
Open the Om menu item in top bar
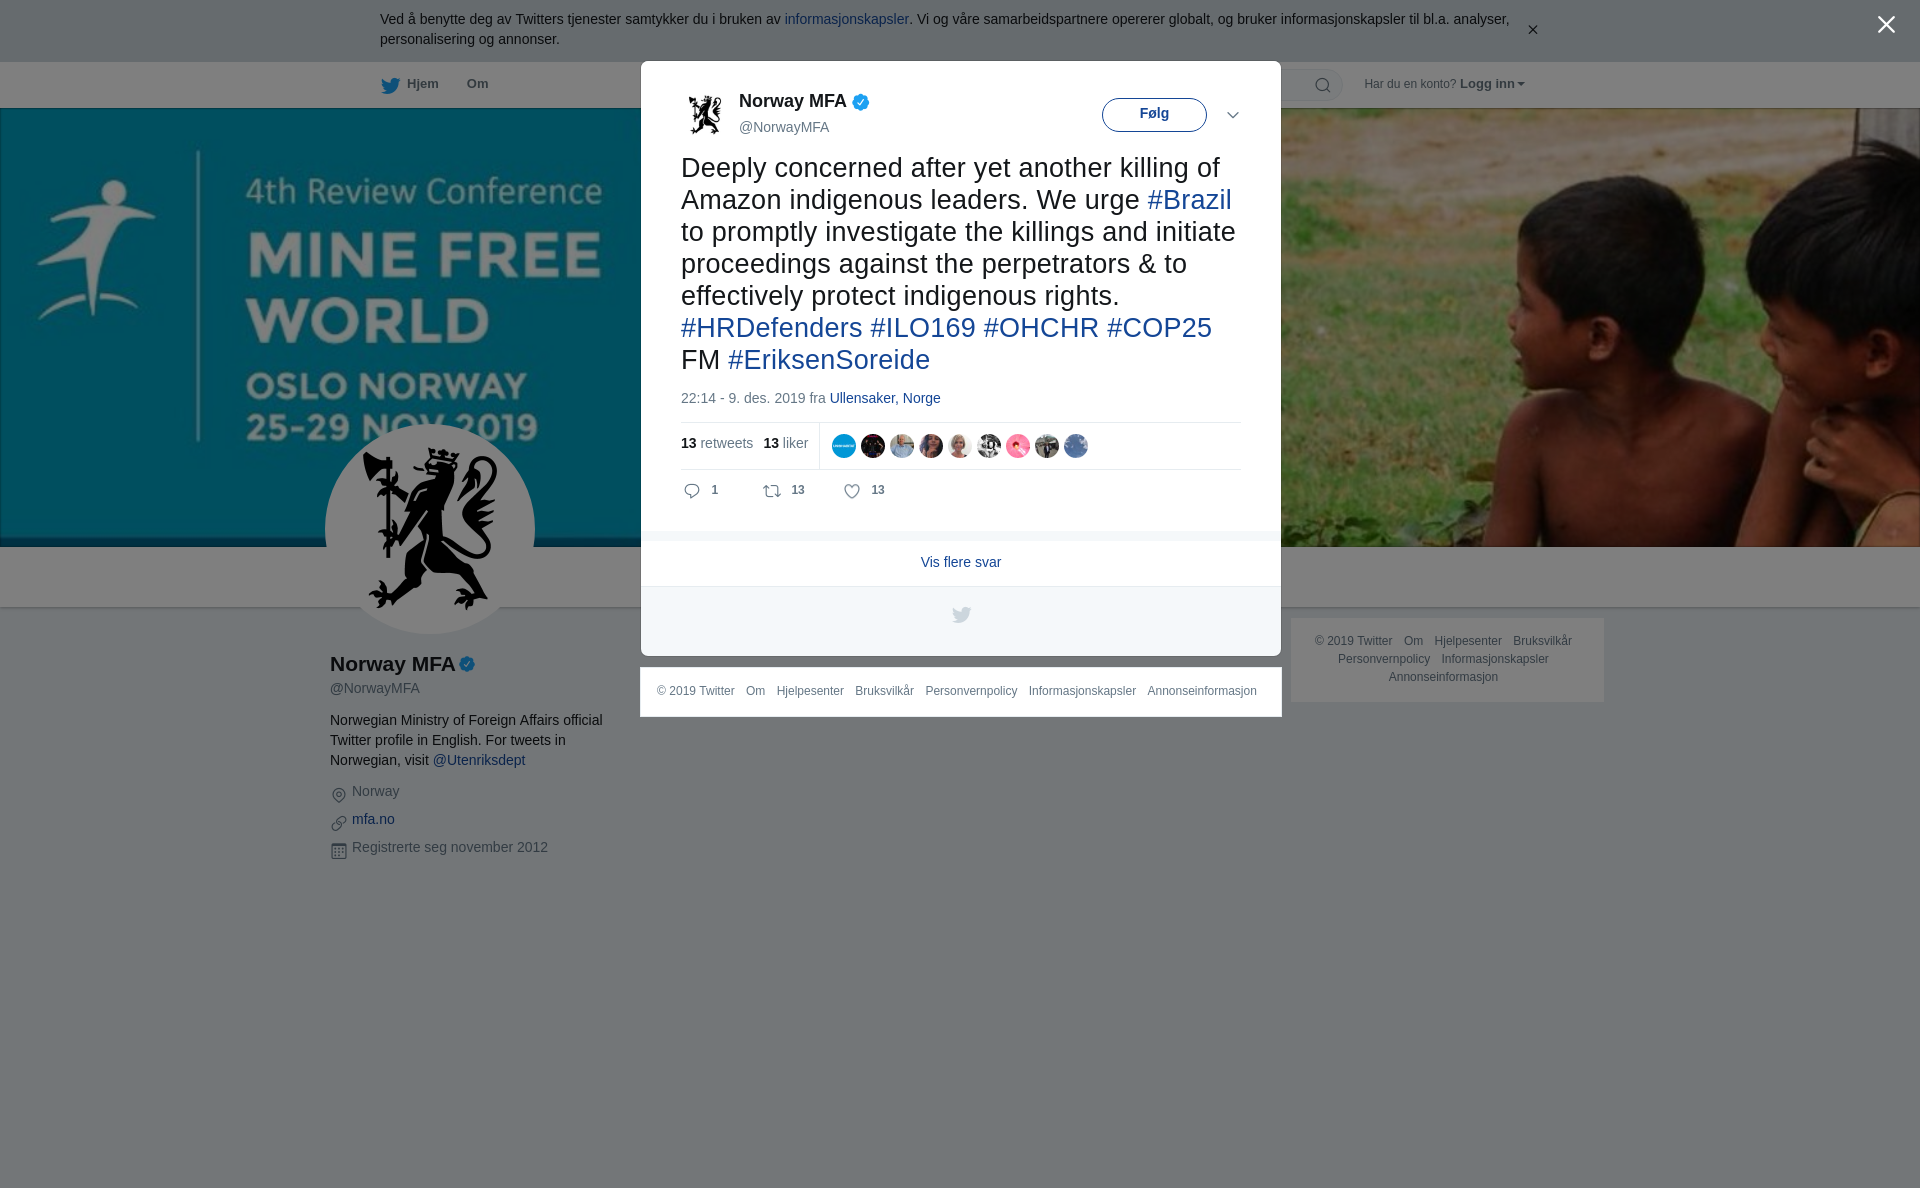coord(477,84)
